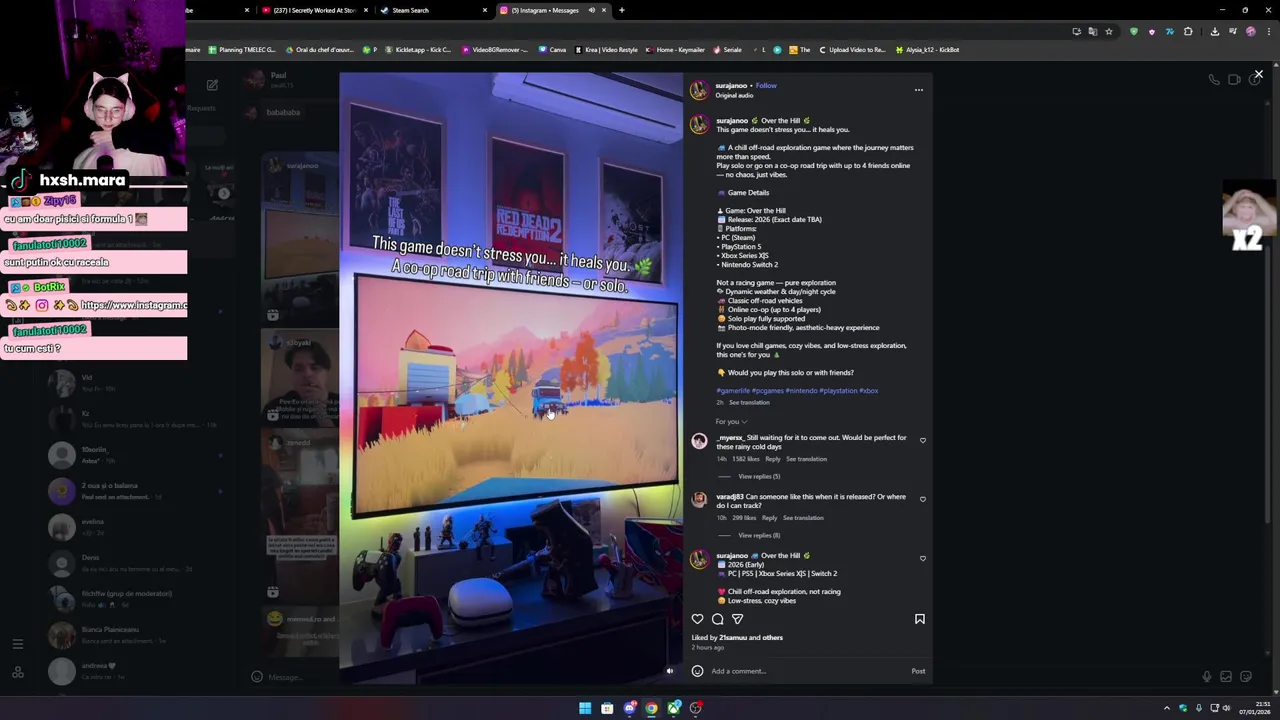Open sticker icon in chat bar
This screenshot has height=720, width=1280.
[1246, 677]
